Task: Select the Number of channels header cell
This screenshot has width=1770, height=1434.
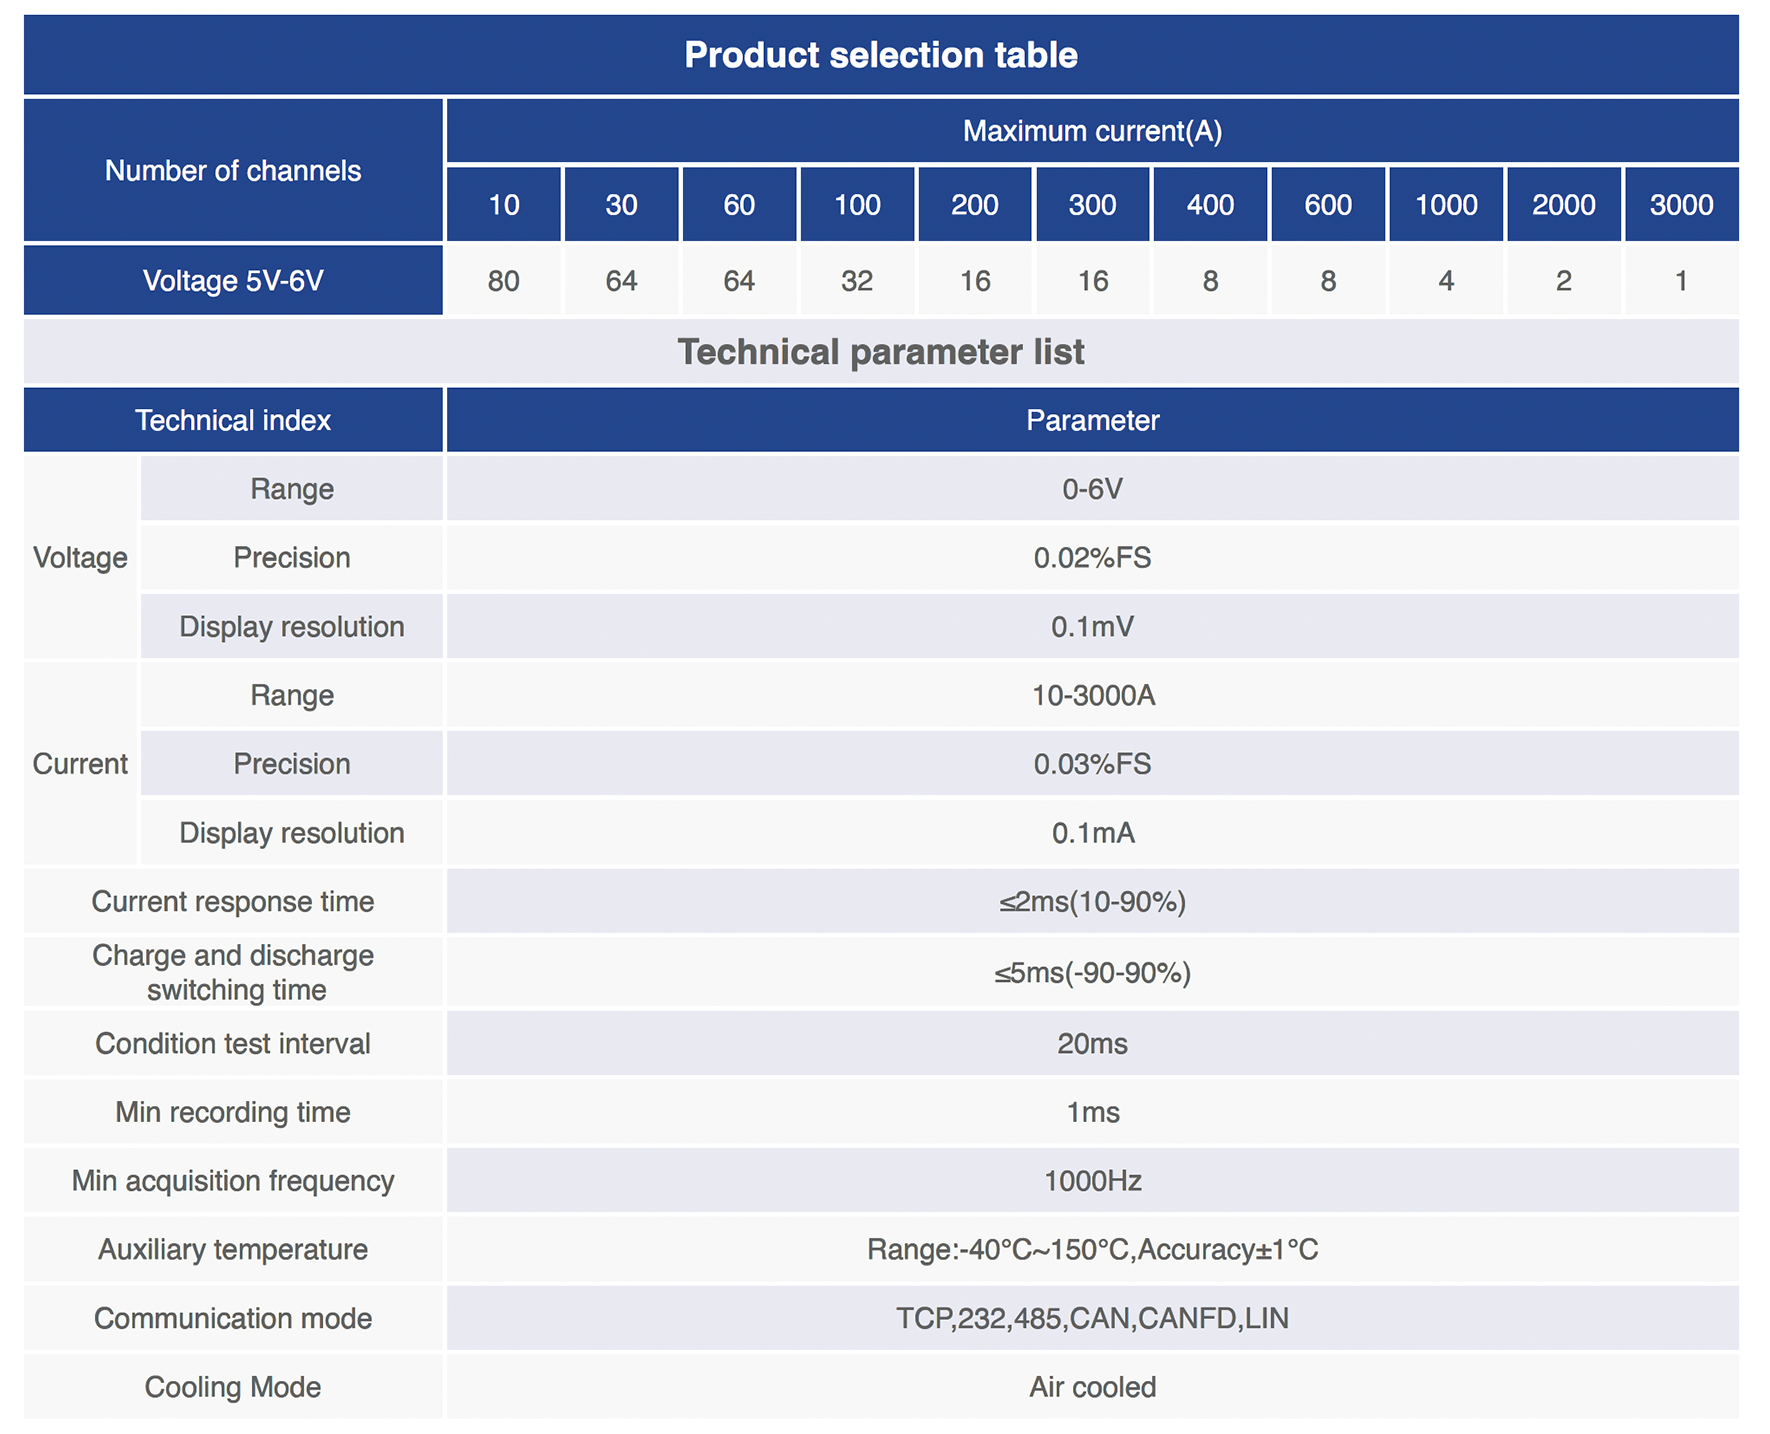Action: coord(233,171)
